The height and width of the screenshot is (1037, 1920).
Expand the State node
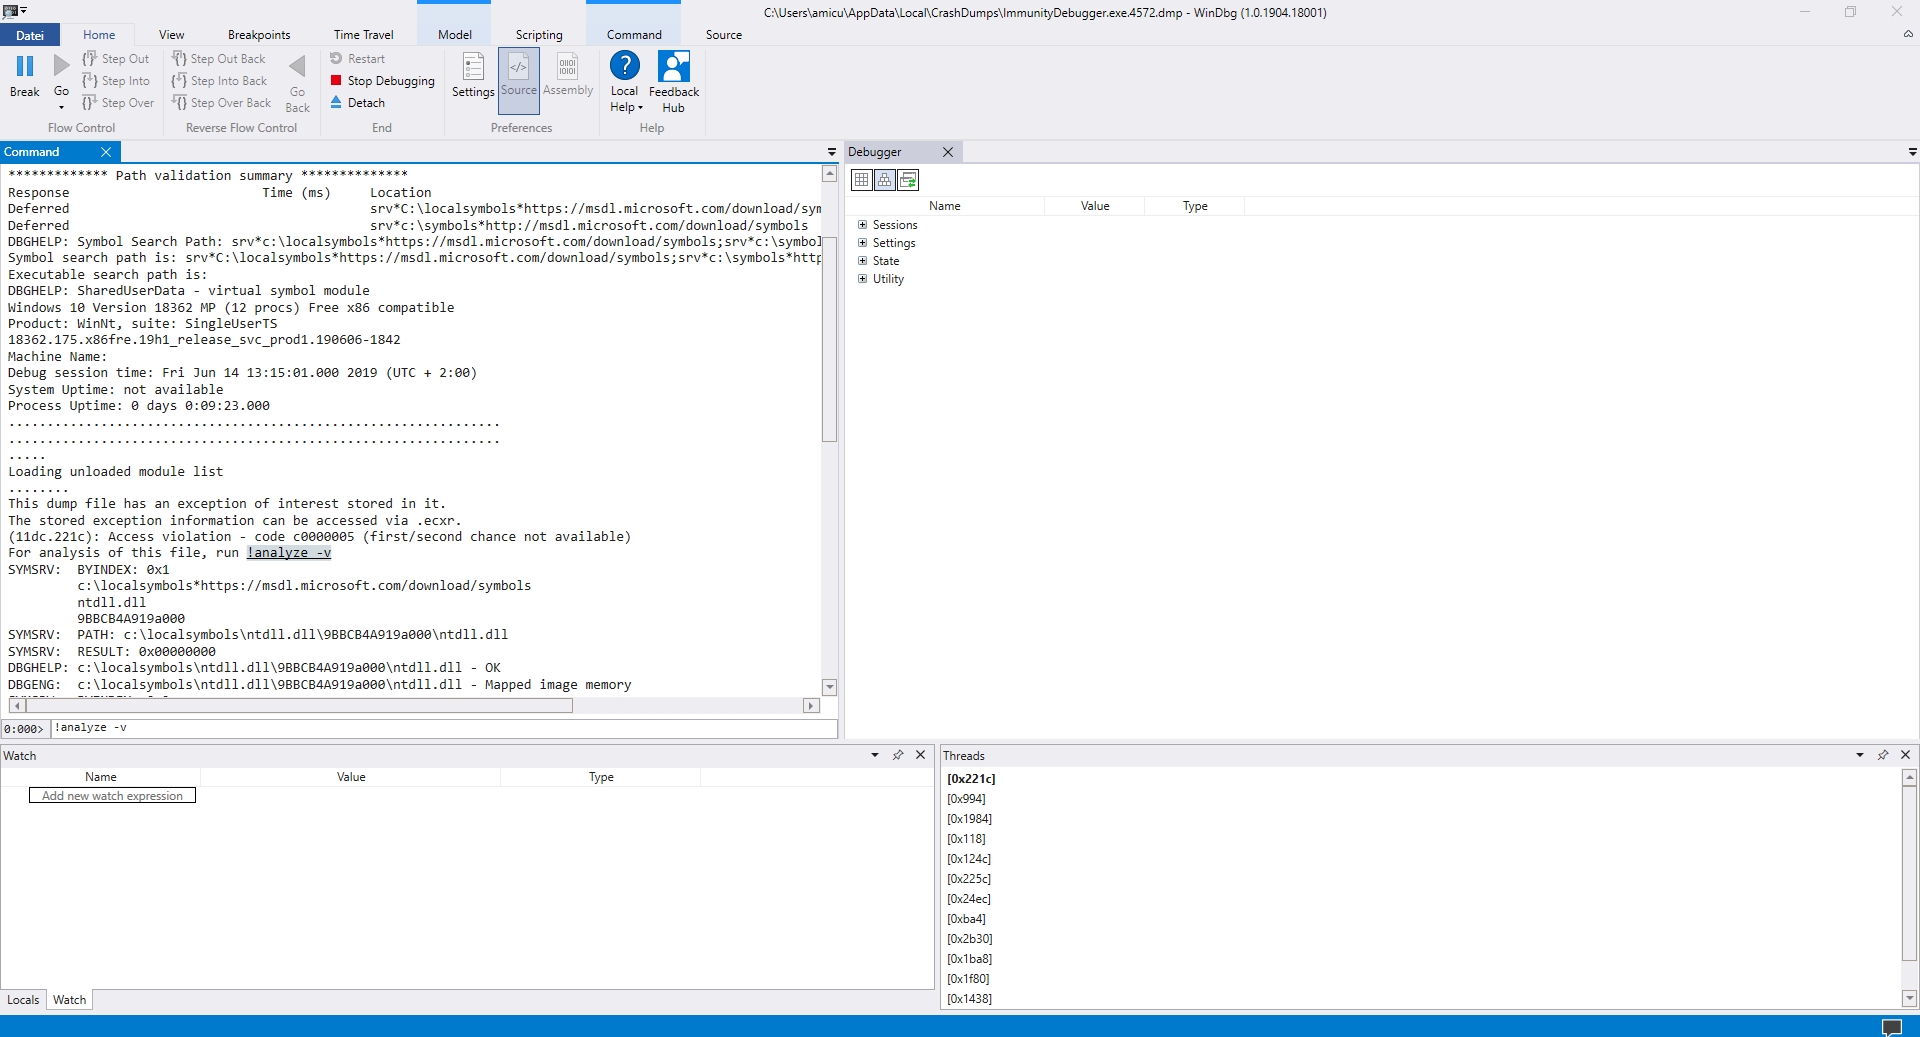(x=862, y=261)
